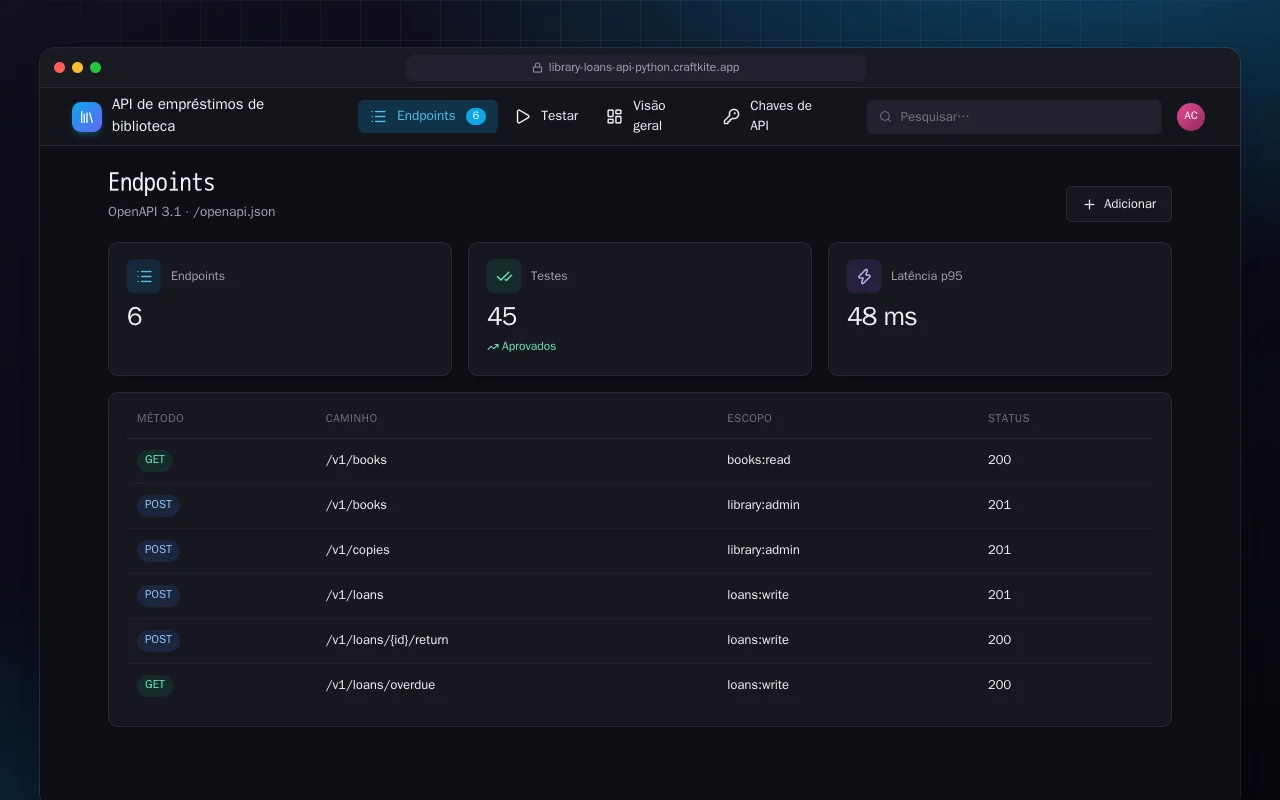The image size is (1280, 800).
Task: Click the library books app logo icon
Action: point(87,117)
